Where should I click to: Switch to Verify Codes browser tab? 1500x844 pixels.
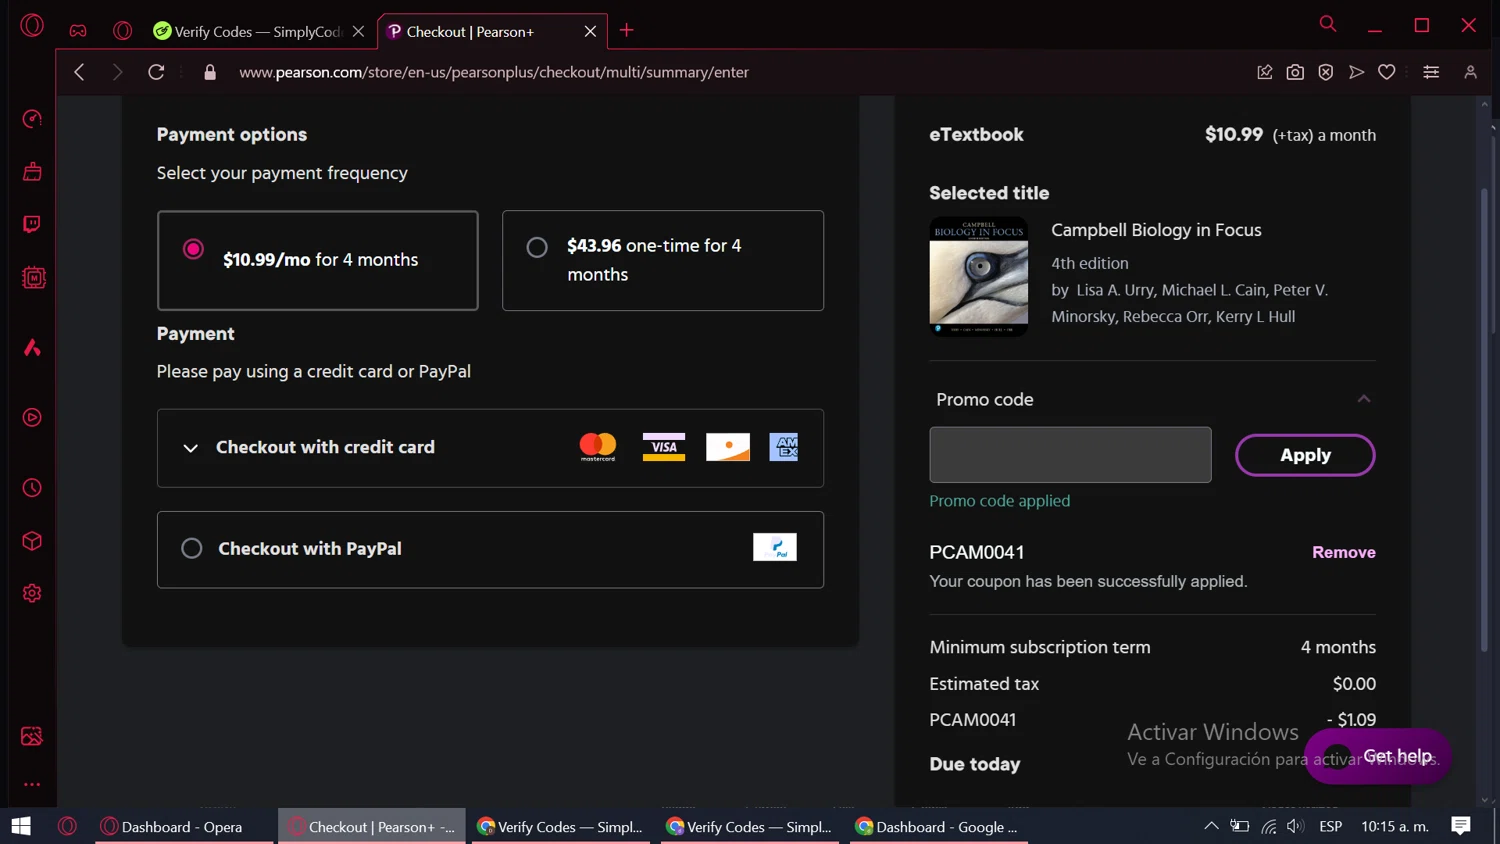[256, 31]
